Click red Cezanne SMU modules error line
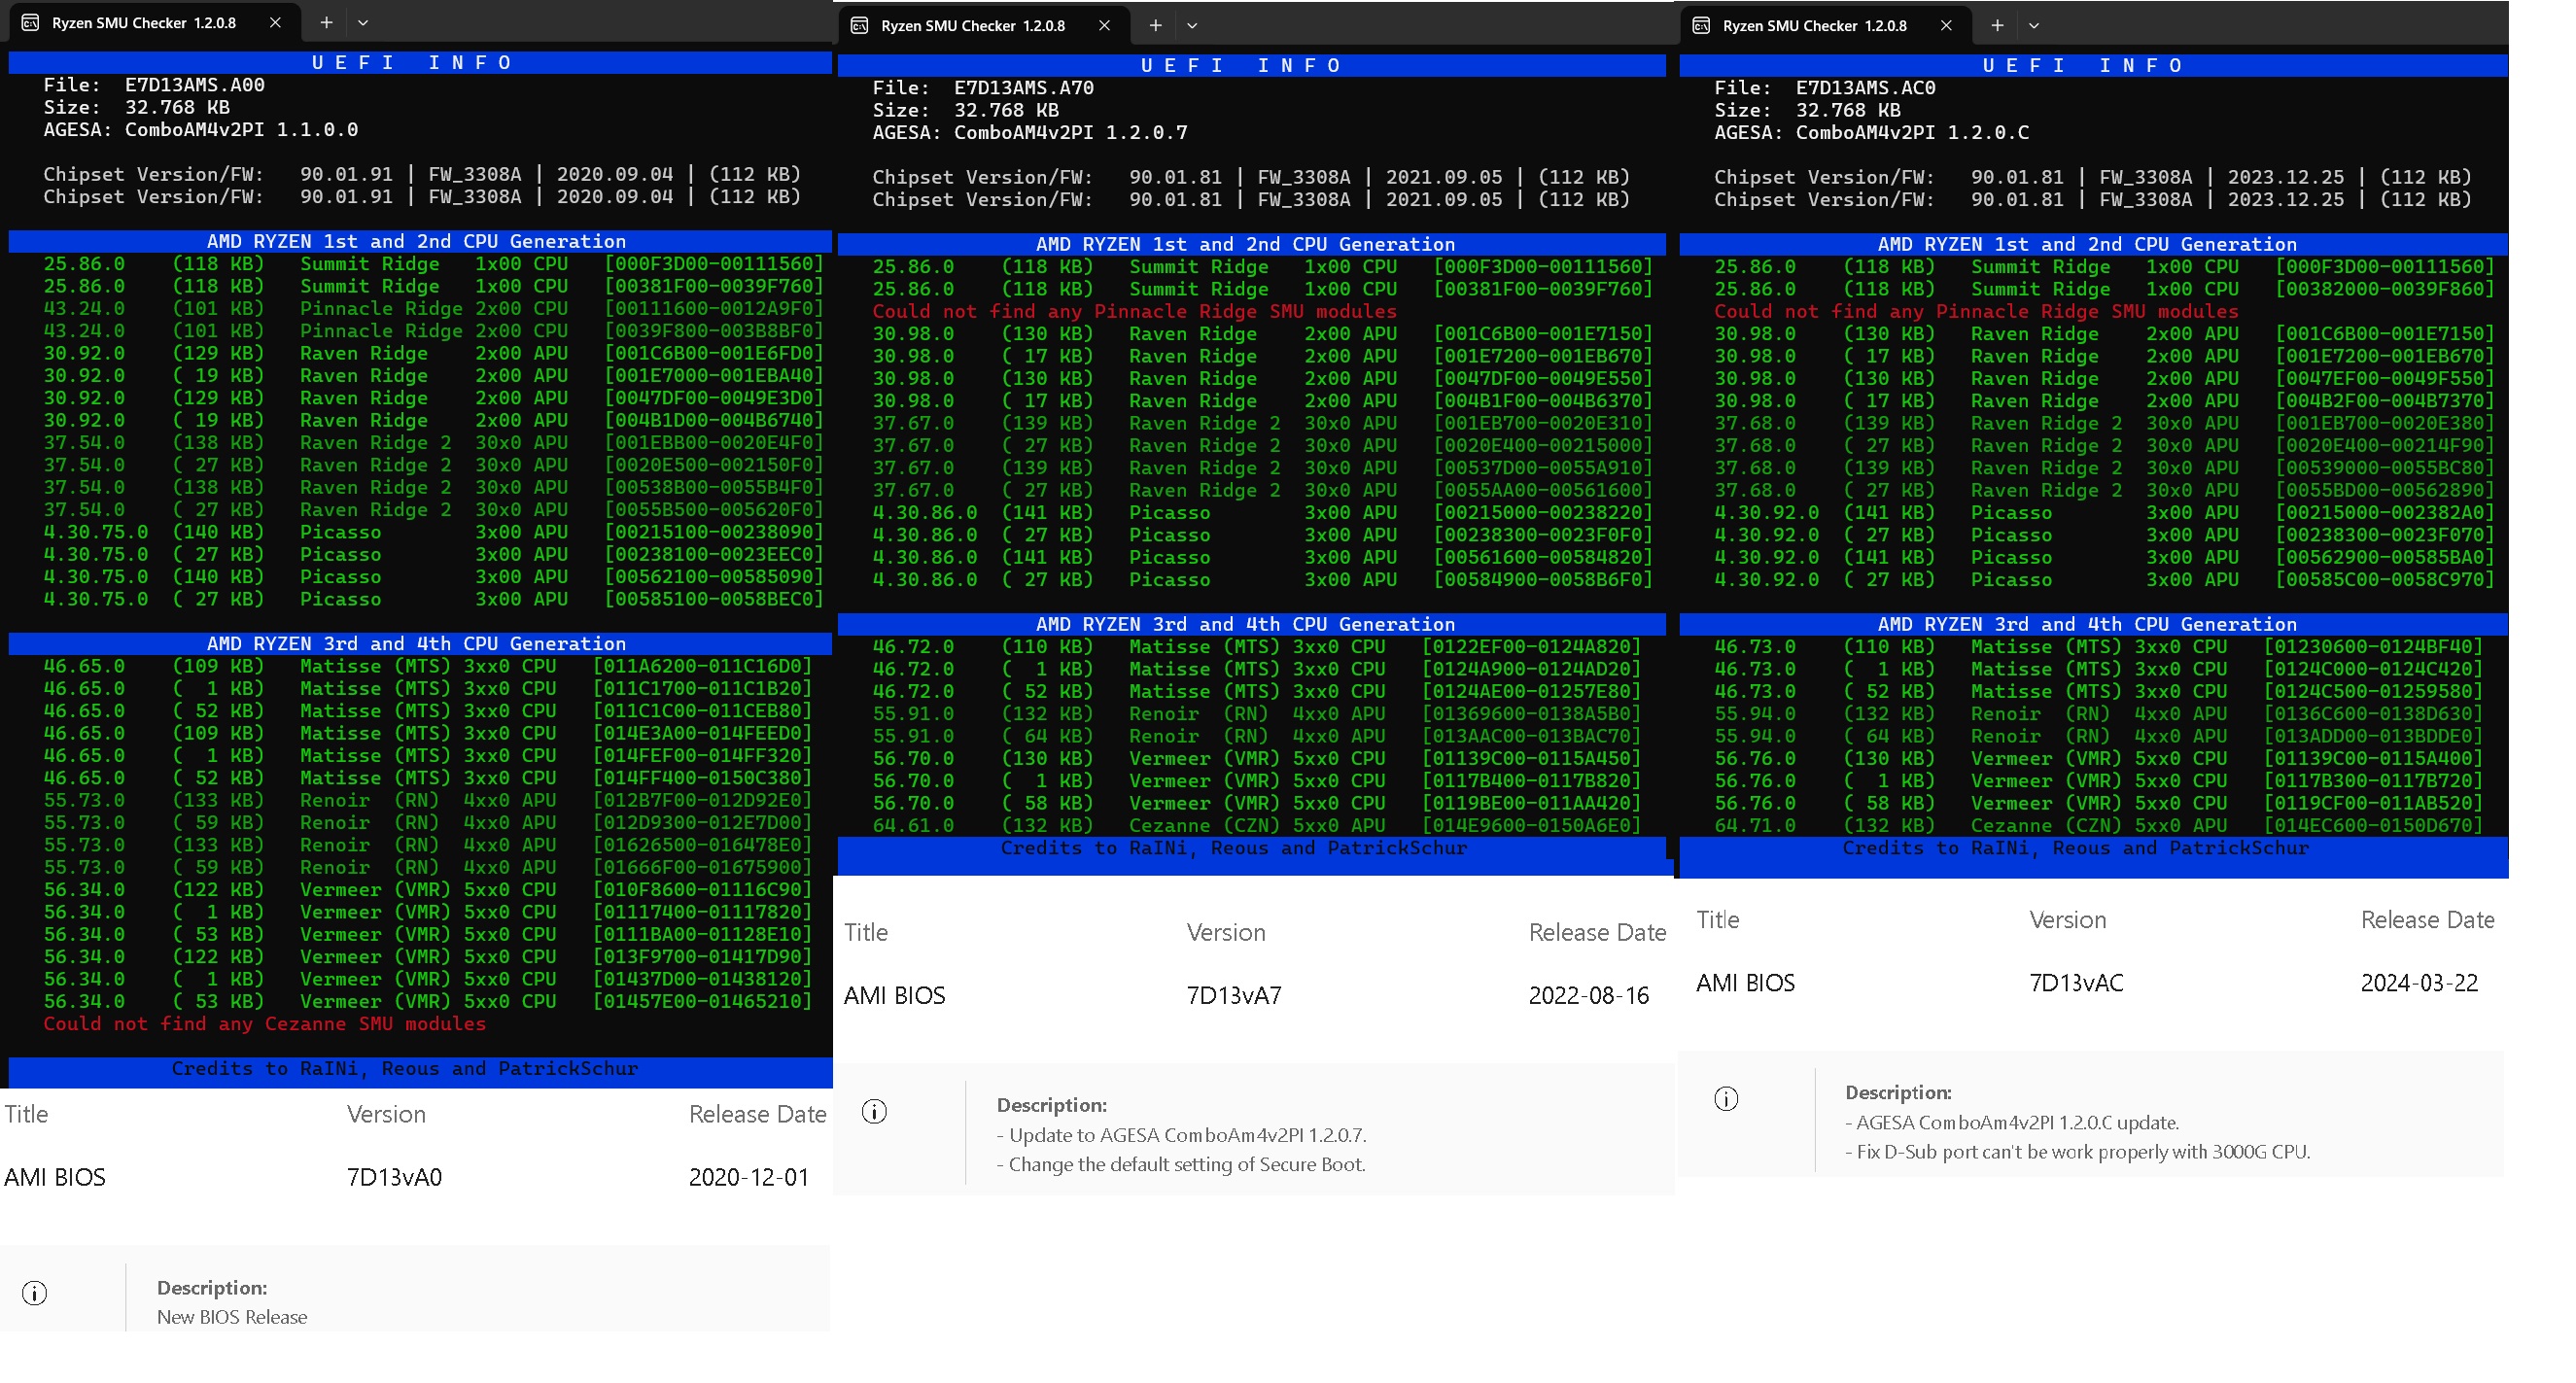 (x=264, y=1024)
